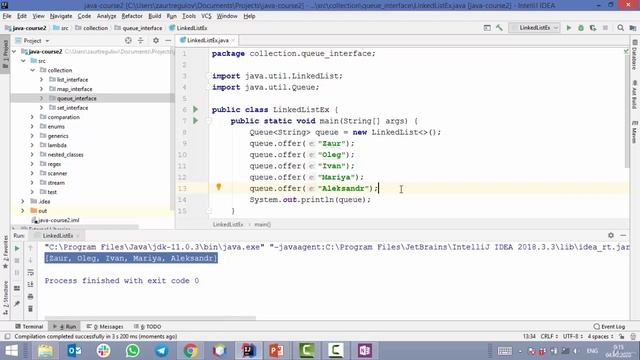The height and width of the screenshot is (360, 640).
Task: Click the Stop icon in the top toolbar
Action: tap(605, 28)
